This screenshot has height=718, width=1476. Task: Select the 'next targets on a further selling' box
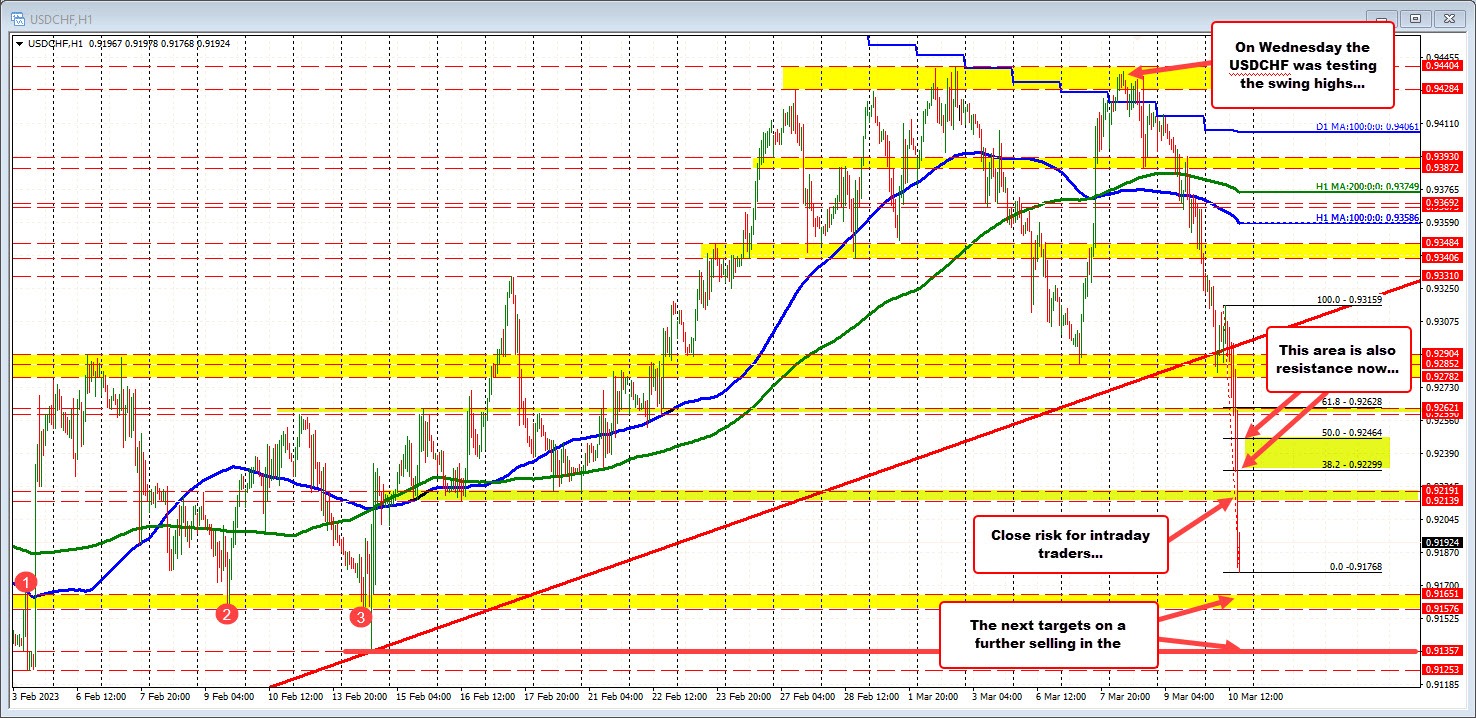point(1048,634)
